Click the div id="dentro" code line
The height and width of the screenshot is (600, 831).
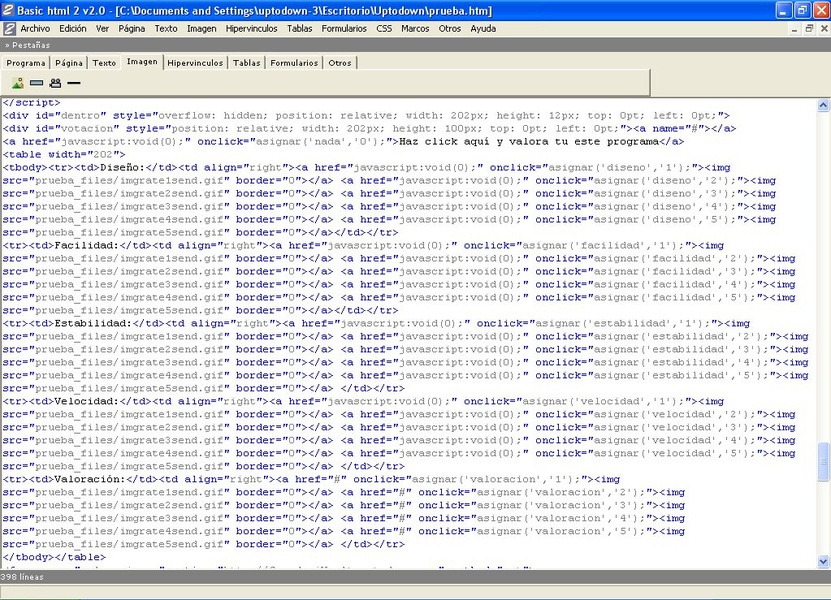[x=366, y=116]
